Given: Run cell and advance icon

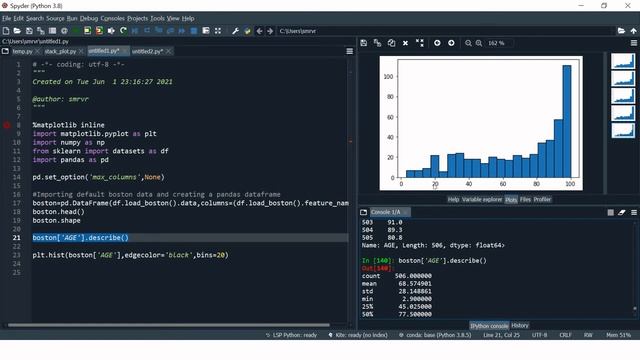Looking at the screenshot, I should (x=99, y=31).
